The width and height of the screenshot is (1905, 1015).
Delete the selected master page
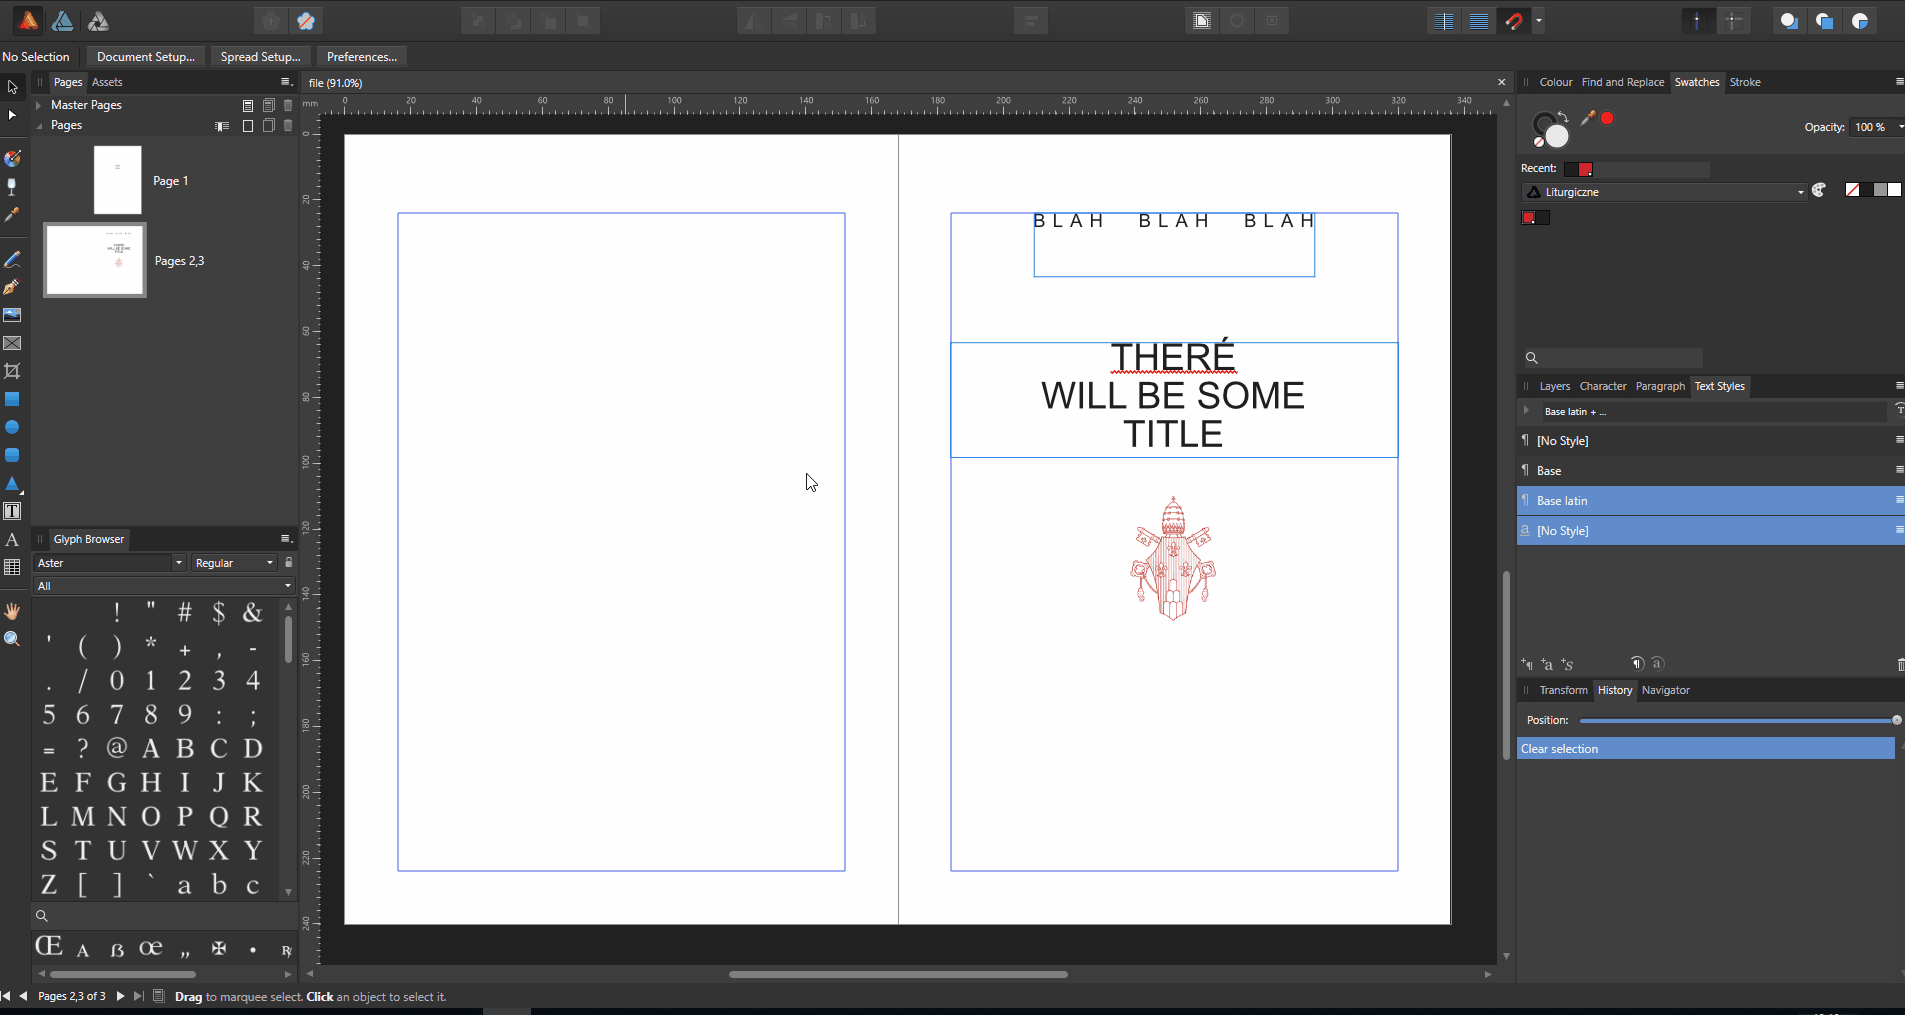pyautogui.click(x=288, y=105)
